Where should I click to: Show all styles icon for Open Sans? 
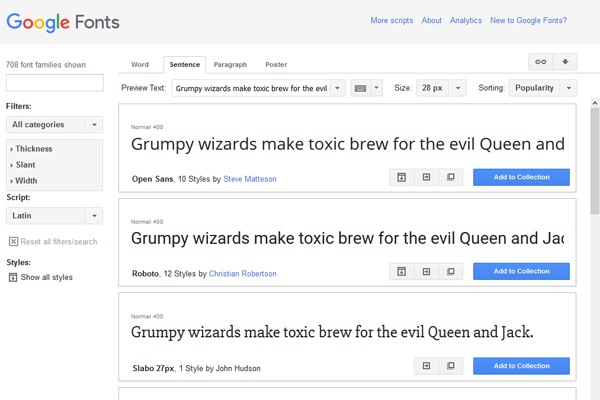point(401,177)
